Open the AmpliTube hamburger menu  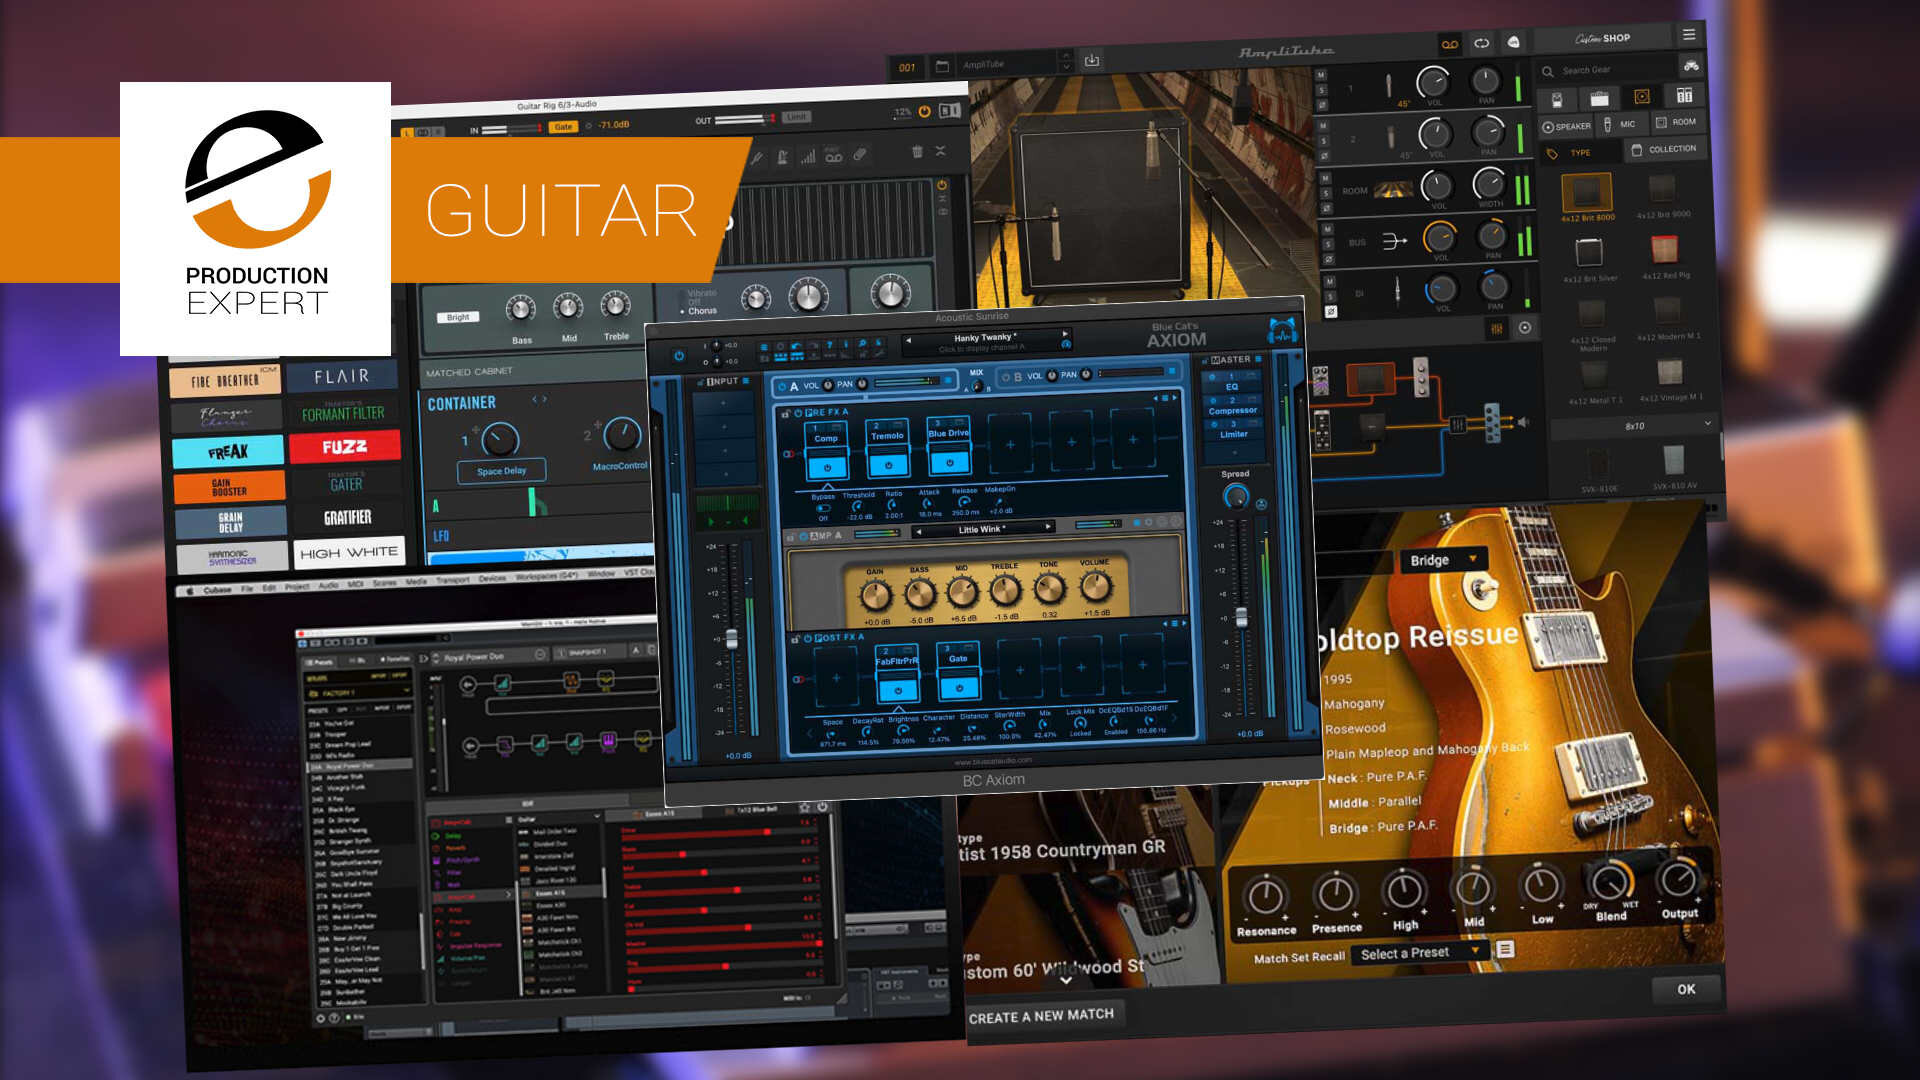coord(1689,35)
